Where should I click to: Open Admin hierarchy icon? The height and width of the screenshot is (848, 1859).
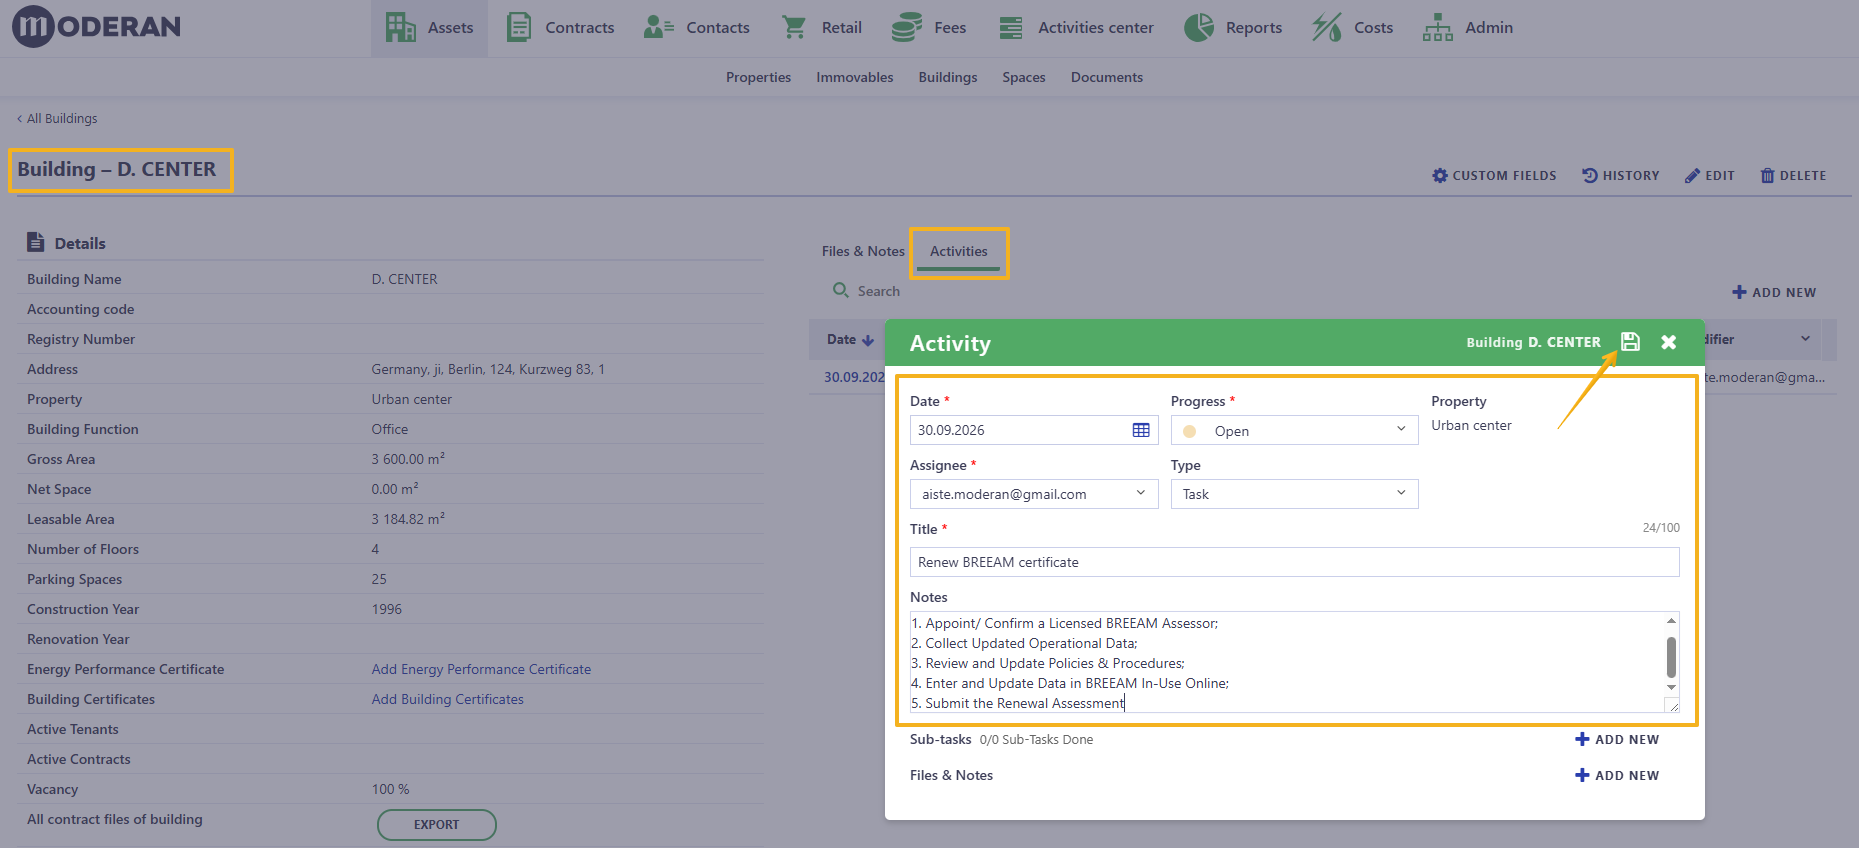tap(1438, 27)
